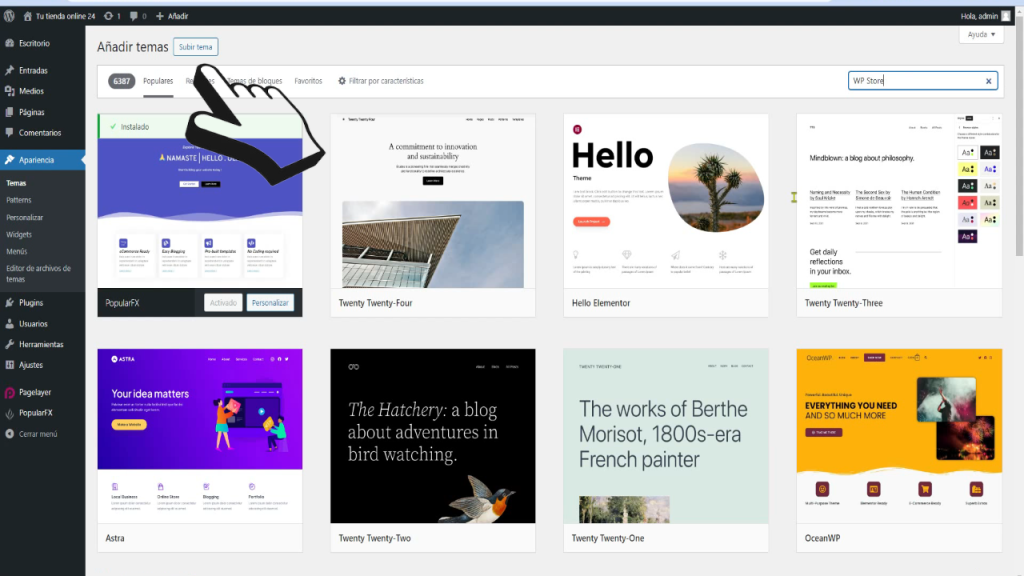Click the plus Añadir icon
Image resolution: width=1024 pixels, height=576 pixels.
(160, 16)
